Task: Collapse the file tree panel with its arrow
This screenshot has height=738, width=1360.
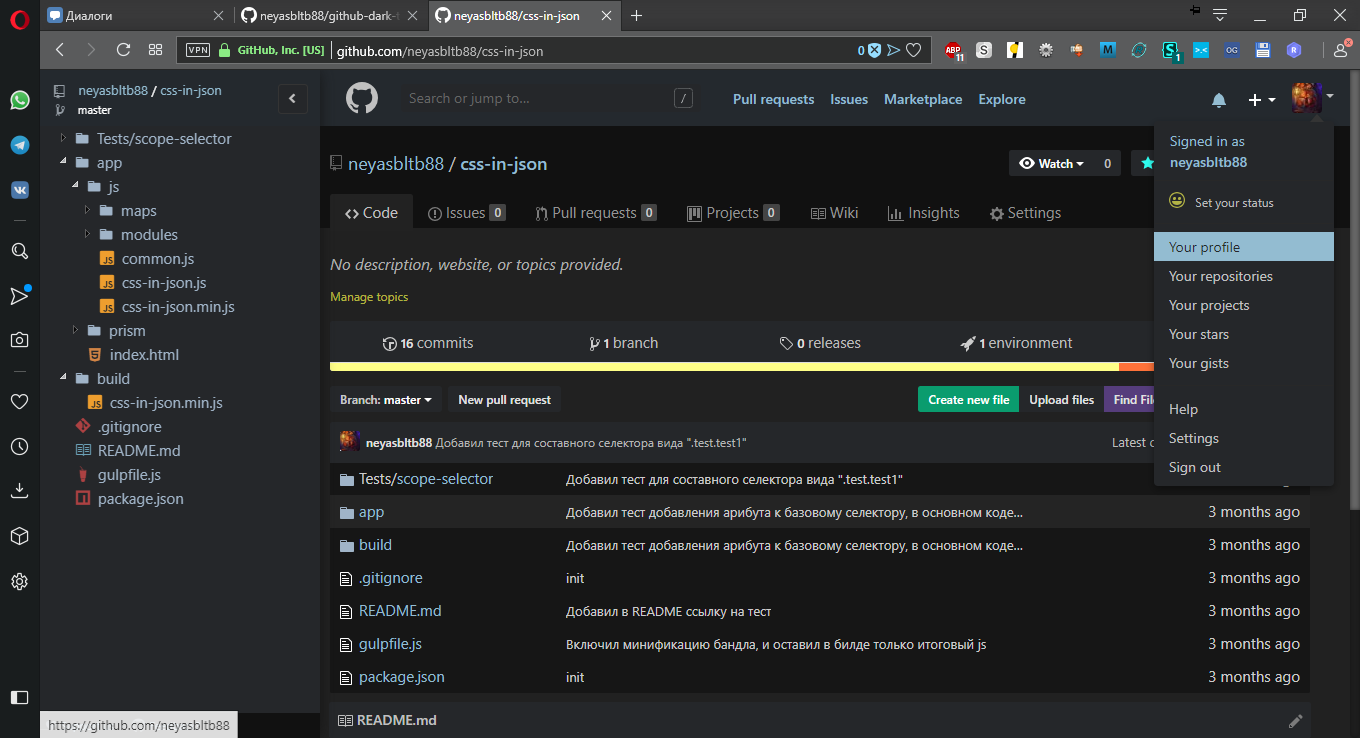Action: pyautogui.click(x=292, y=98)
